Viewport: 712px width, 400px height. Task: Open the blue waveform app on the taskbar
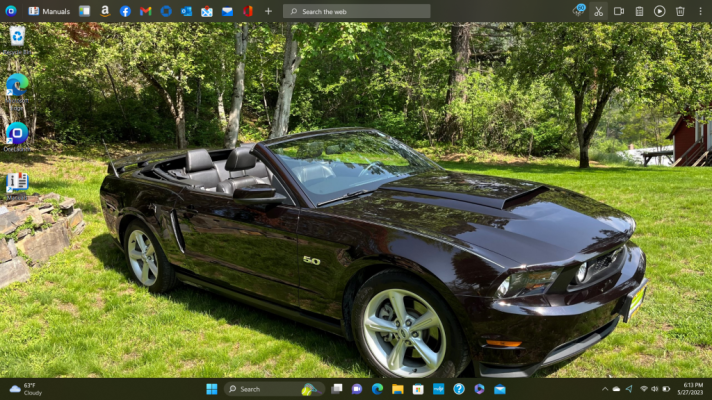coord(439,389)
